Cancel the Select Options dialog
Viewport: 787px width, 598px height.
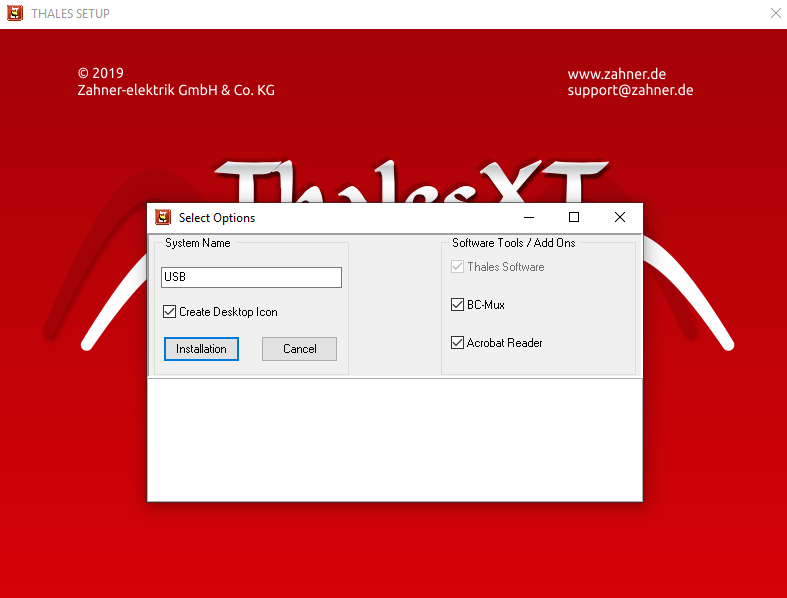coord(299,349)
